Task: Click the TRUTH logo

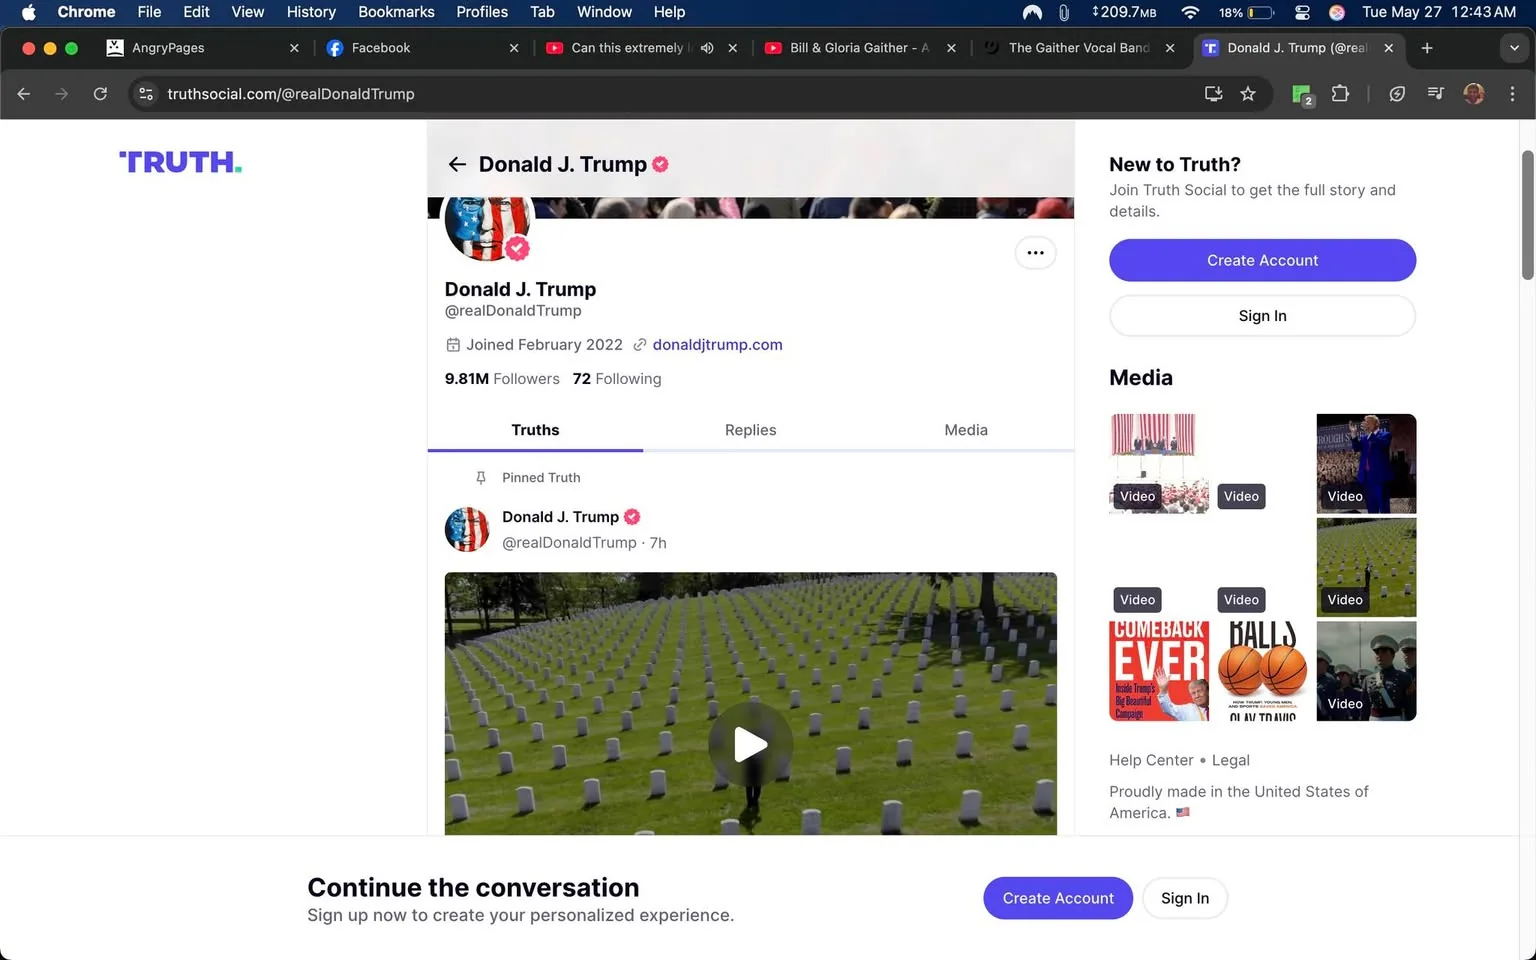Action: pyautogui.click(x=181, y=162)
